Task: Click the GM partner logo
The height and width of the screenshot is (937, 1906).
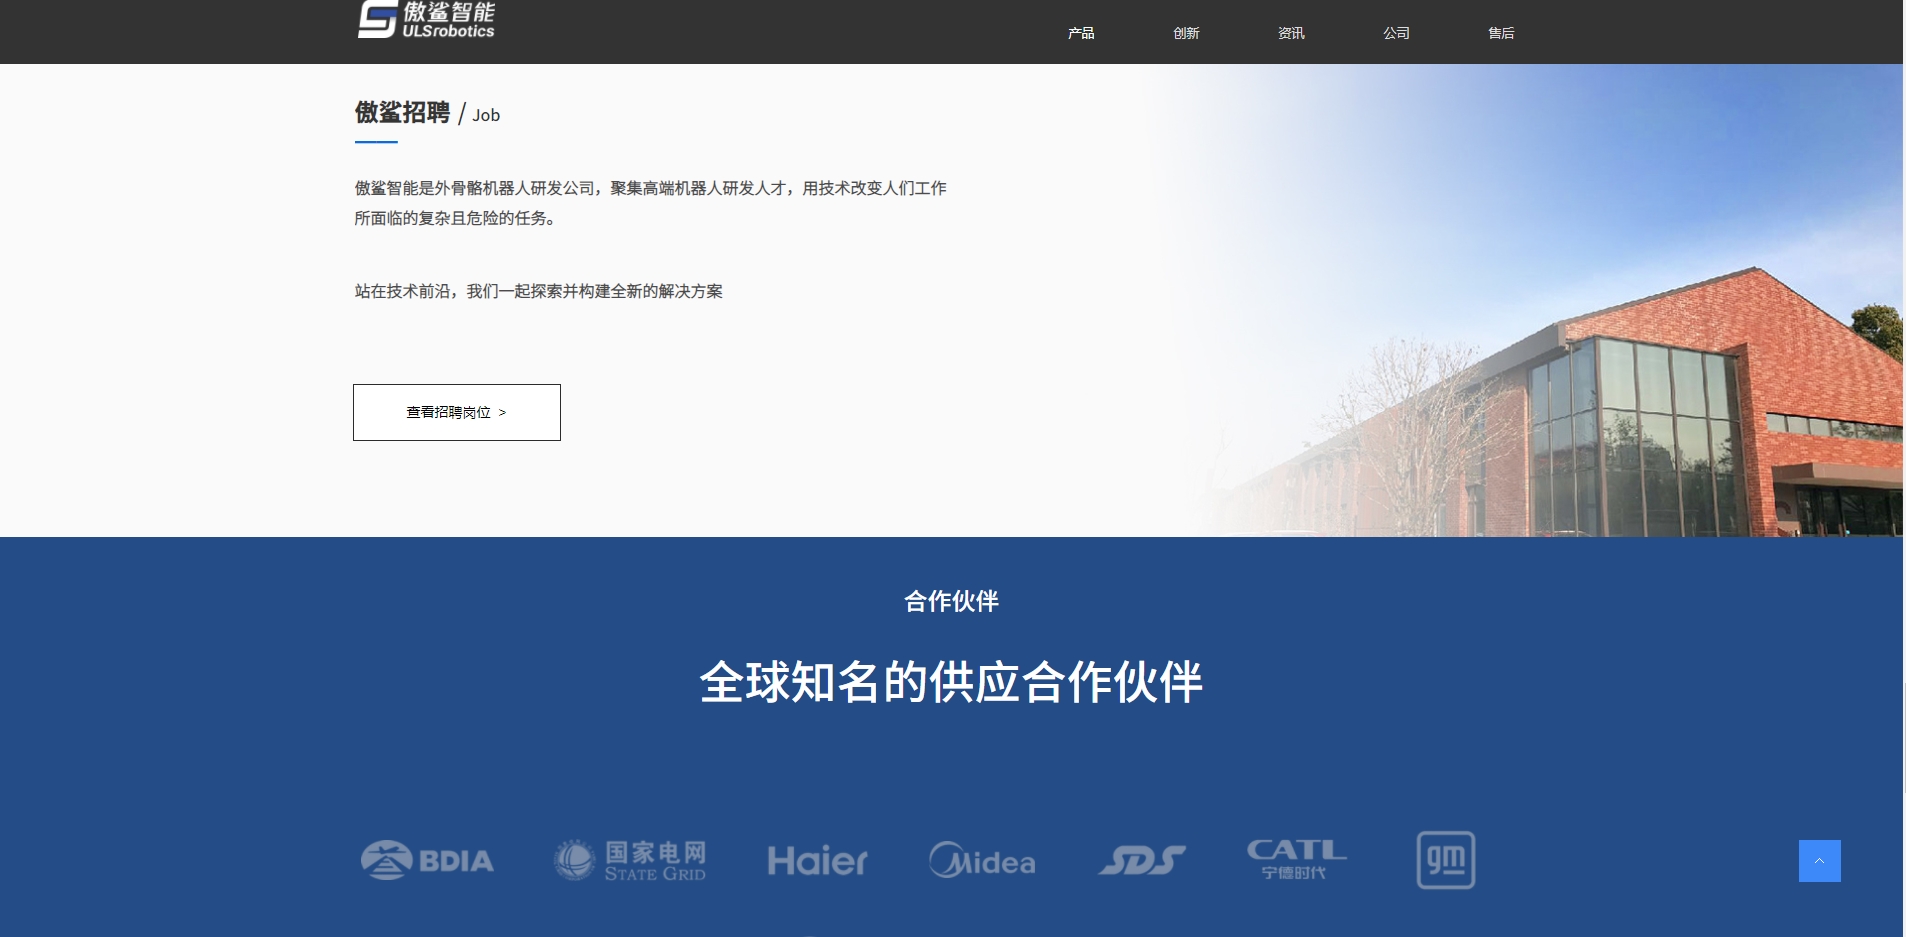Action: coord(1446,860)
